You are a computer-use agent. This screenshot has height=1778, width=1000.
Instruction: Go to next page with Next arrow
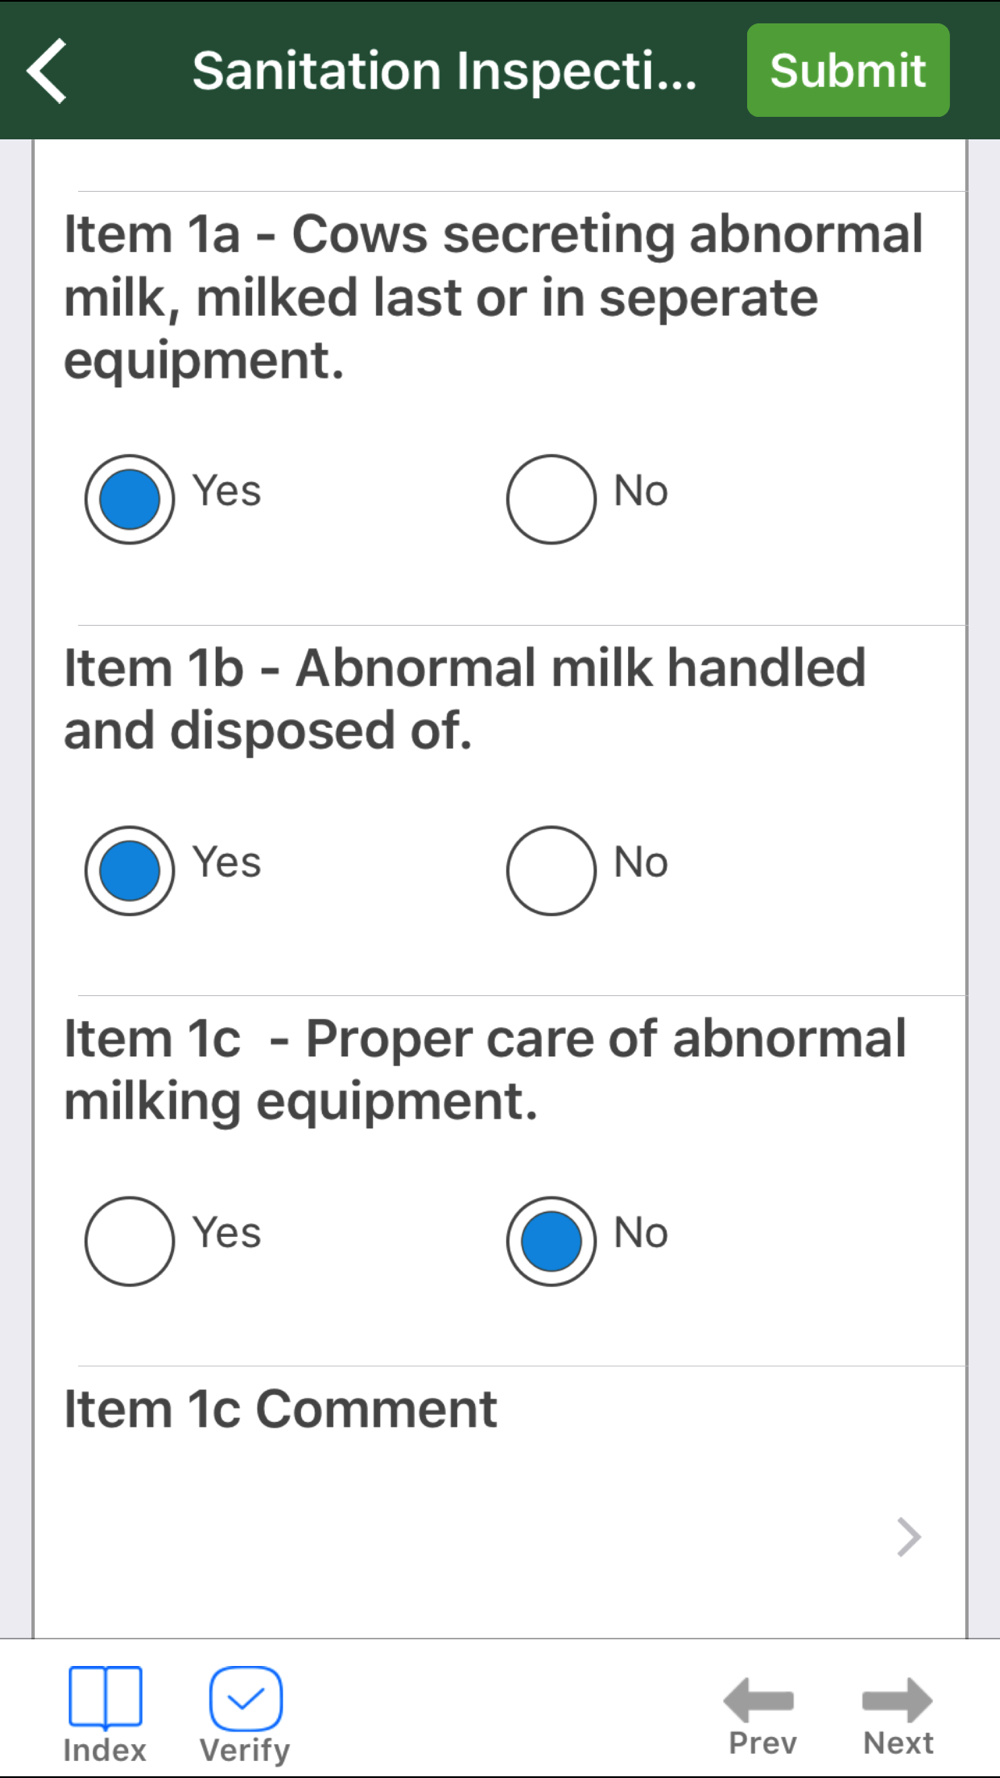897,1699
